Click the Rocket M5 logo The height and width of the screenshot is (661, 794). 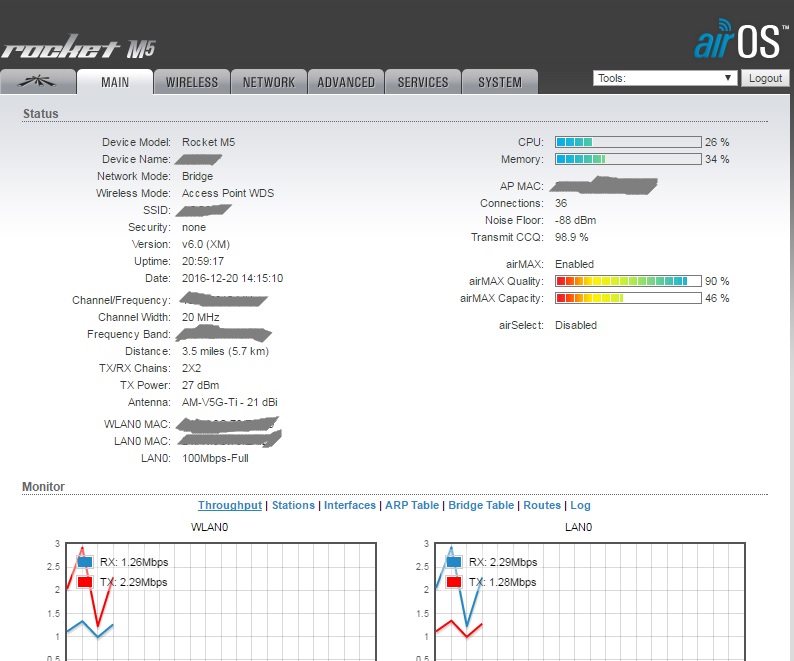tap(78, 49)
